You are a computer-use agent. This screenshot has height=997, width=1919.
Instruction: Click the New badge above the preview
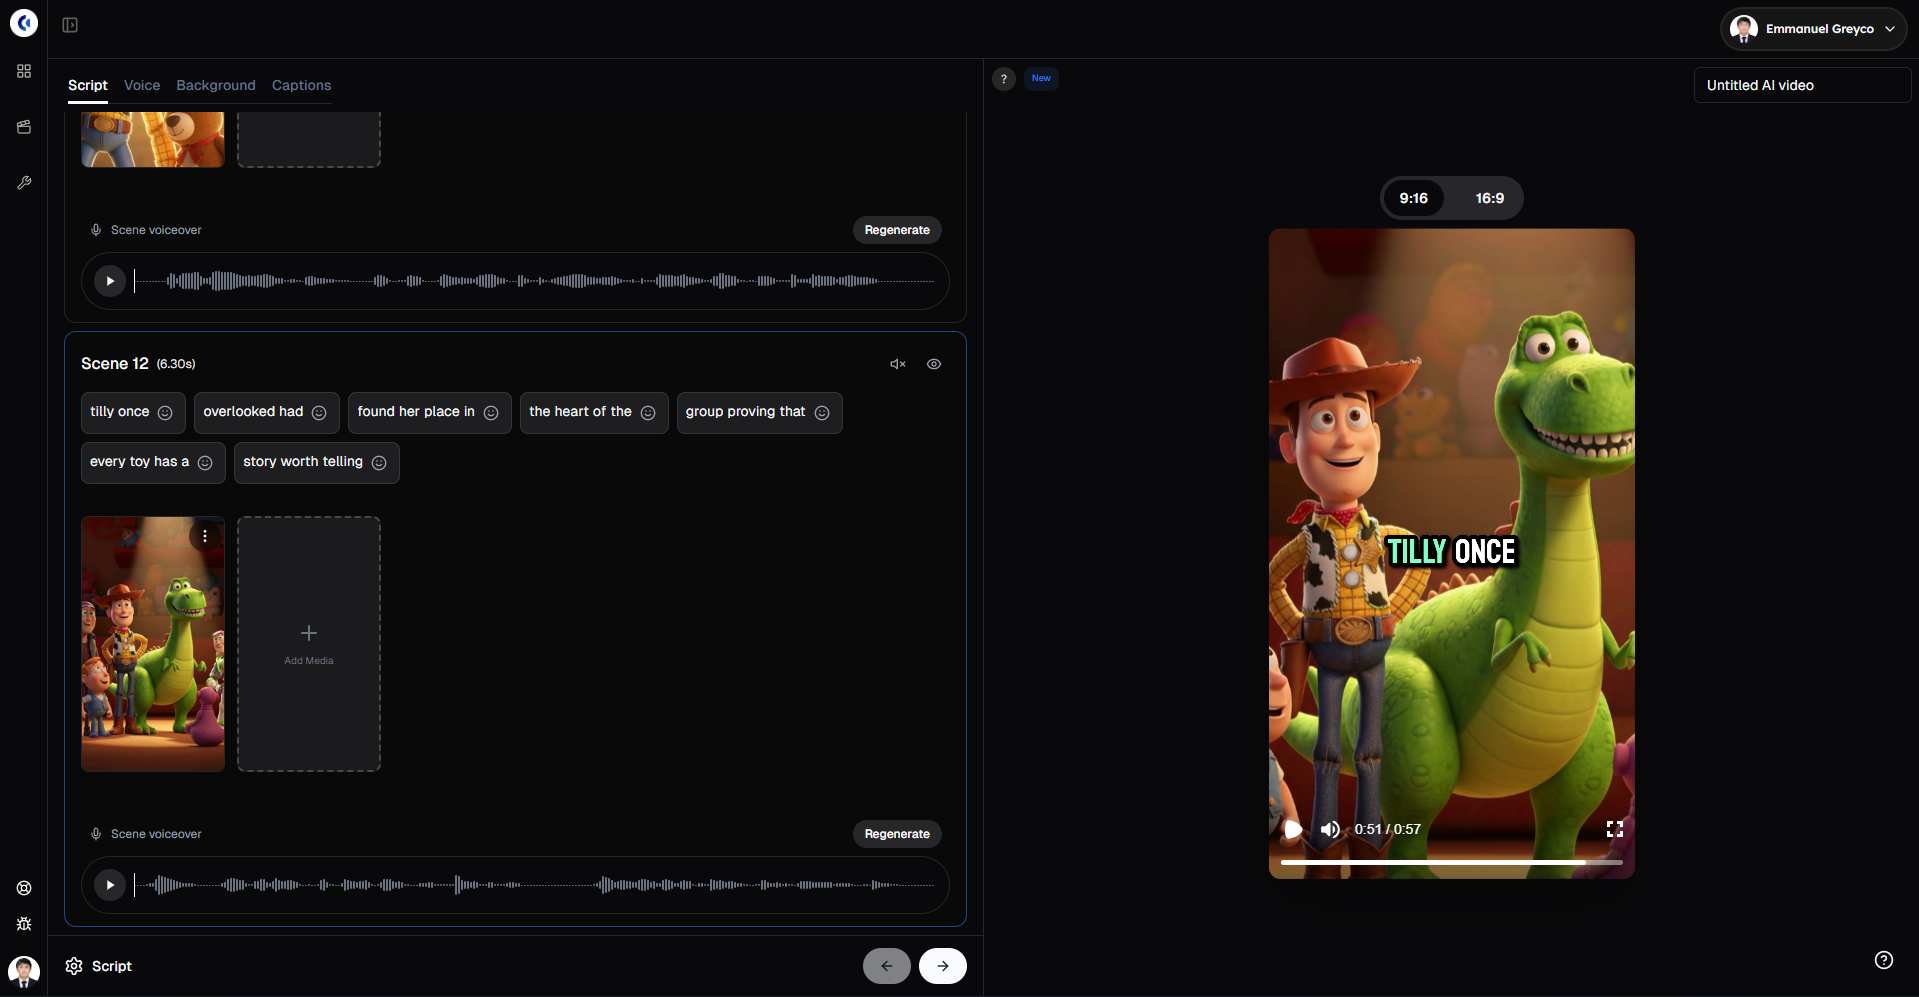[x=1041, y=78]
